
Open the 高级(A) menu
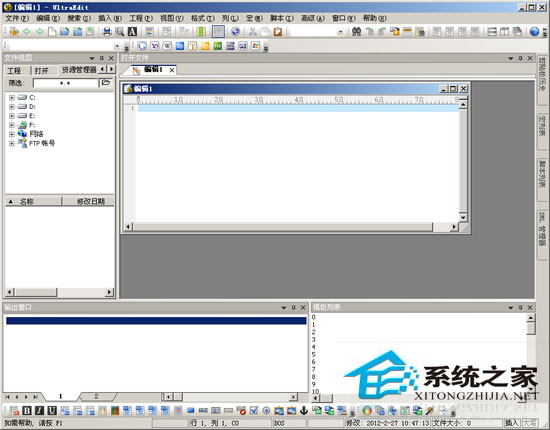tap(313, 18)
